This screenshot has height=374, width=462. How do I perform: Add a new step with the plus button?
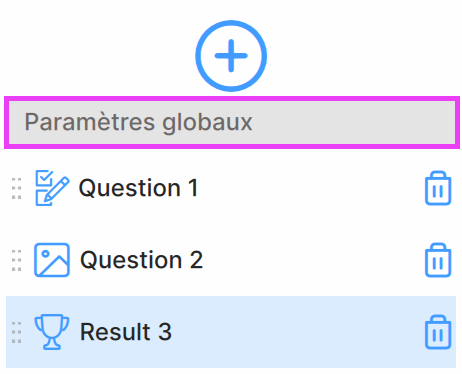pos(231,56)
